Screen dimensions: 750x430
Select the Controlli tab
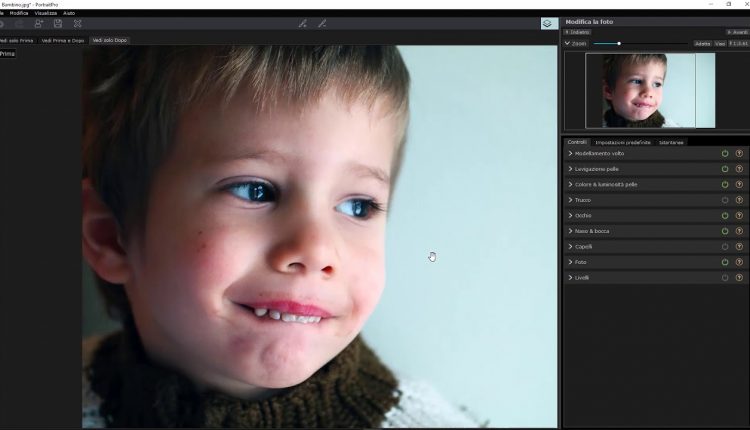tap(577, 142)
